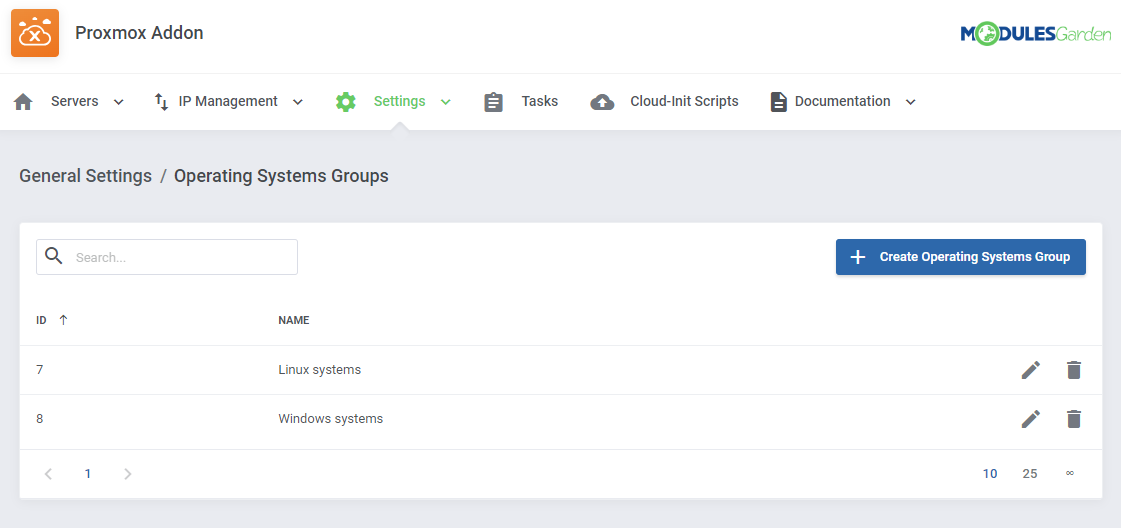The width and height of the screenshot is (1121, 528).
Task: Click the Windows systems name cell
Action: coord(330,419)
